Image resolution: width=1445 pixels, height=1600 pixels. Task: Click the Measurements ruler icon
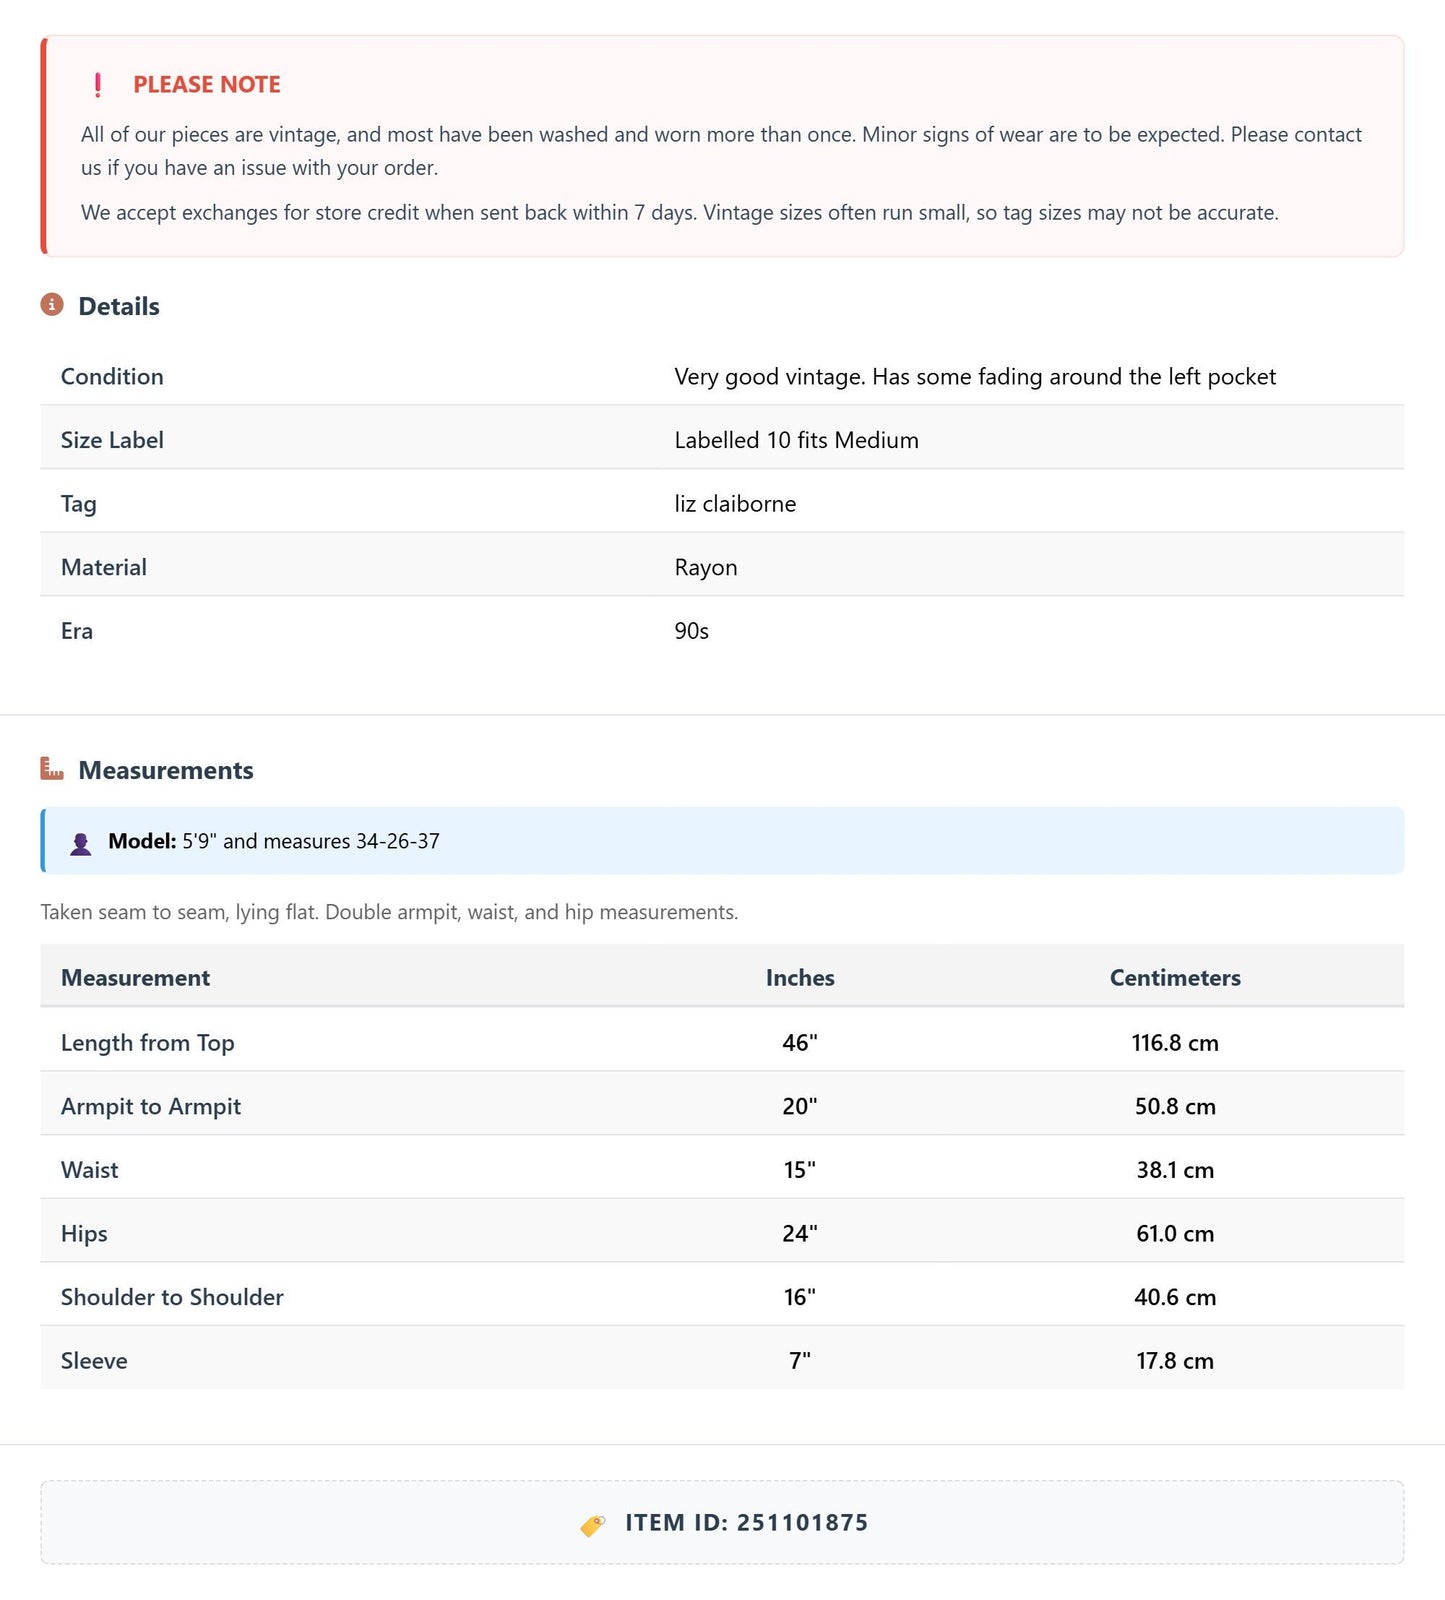52,768
